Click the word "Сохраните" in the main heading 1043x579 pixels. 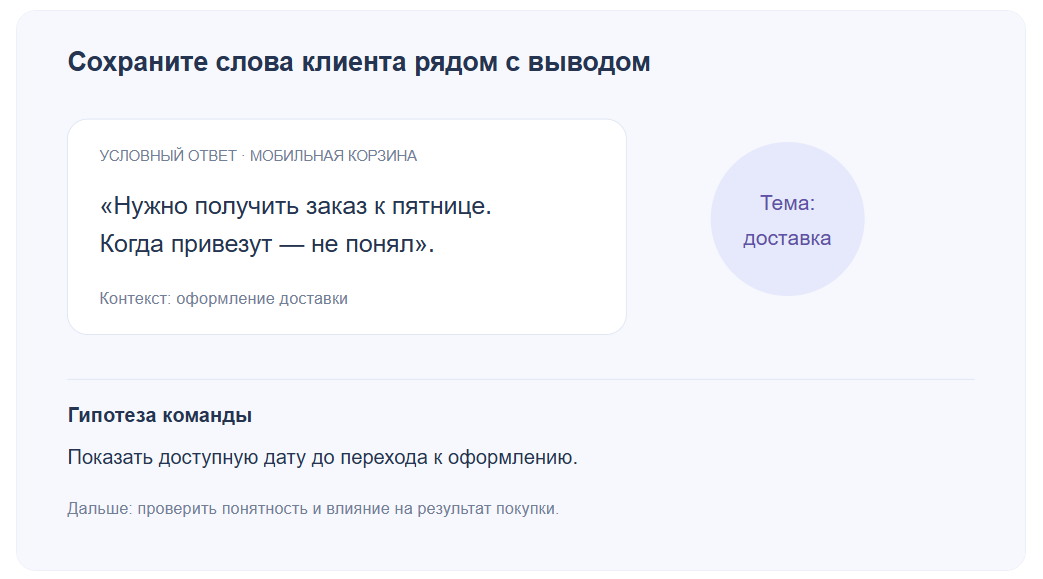134,62
